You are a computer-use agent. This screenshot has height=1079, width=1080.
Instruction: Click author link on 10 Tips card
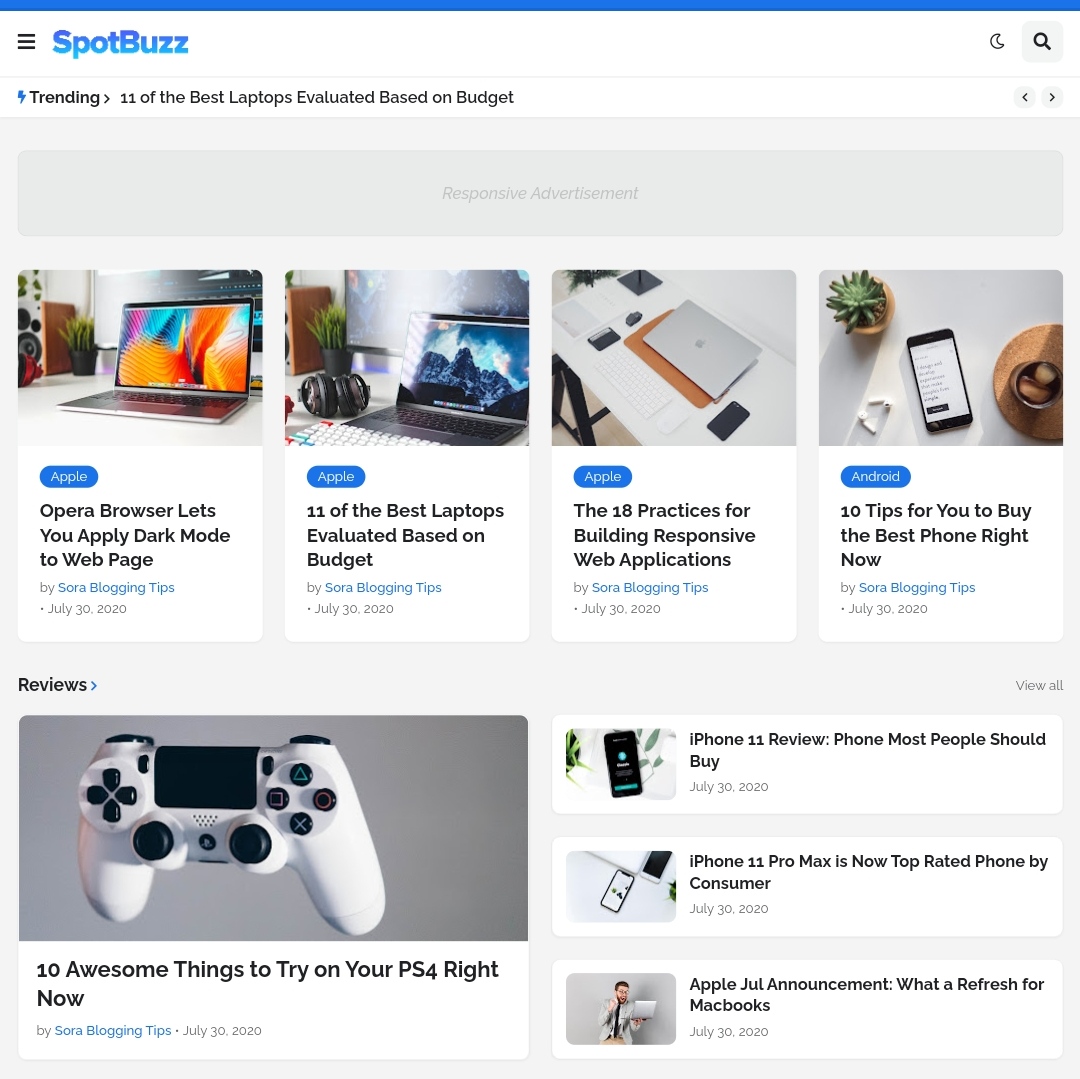pos(917,587)
